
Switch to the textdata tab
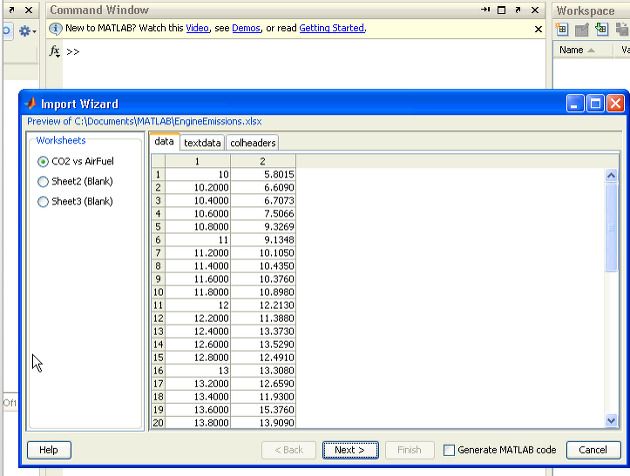coord(202,143)
